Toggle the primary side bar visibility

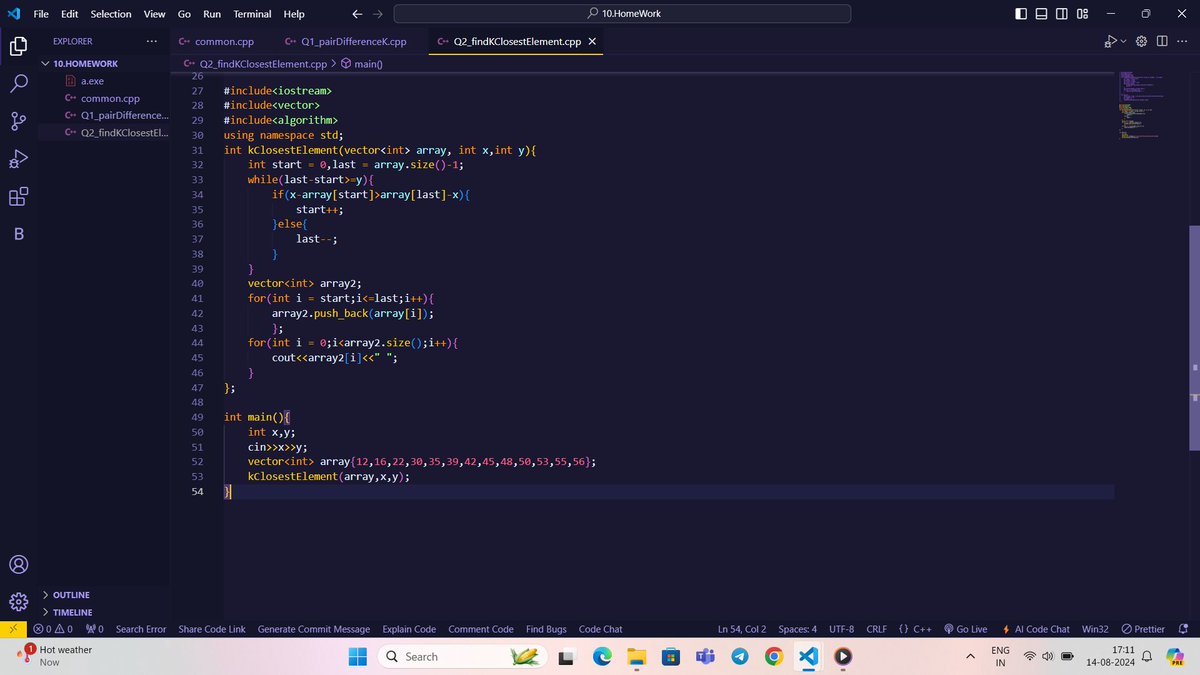click(x=1020, y=14)
